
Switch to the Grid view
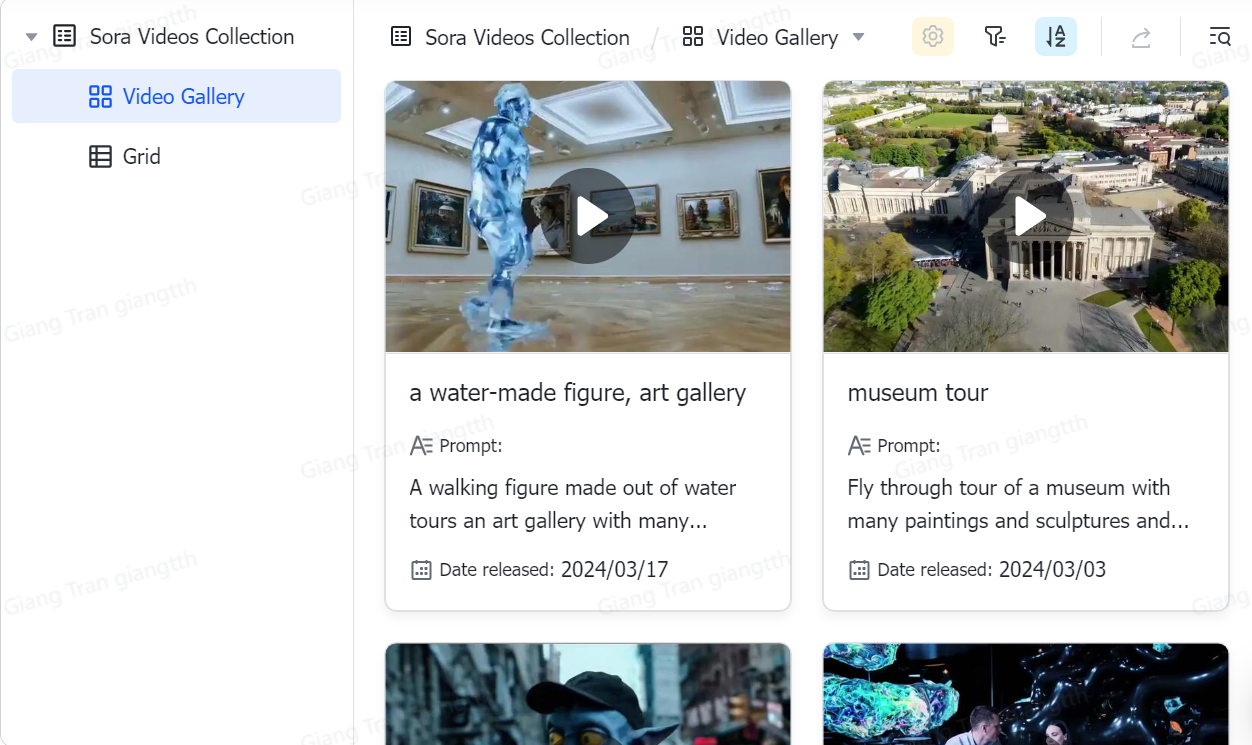coord(140,156)
